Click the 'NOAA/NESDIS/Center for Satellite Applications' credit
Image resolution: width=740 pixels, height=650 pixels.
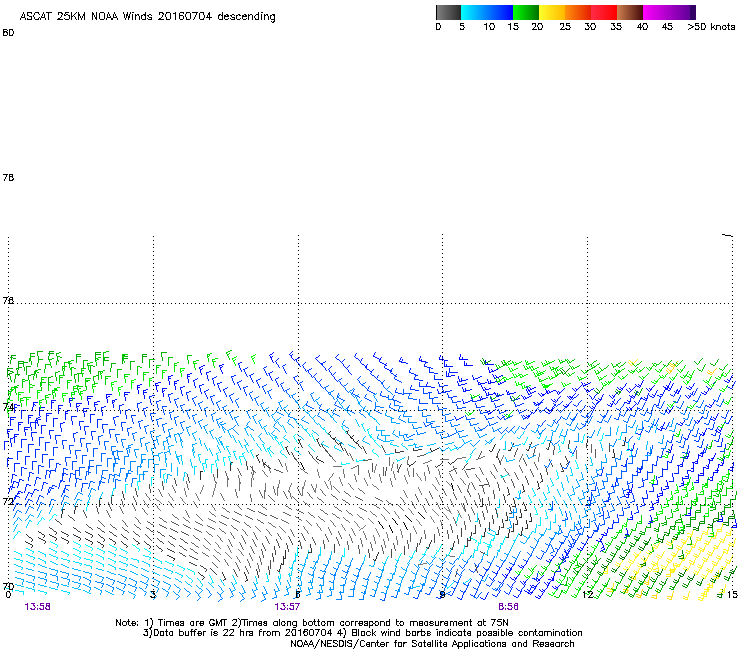[432, 644]
